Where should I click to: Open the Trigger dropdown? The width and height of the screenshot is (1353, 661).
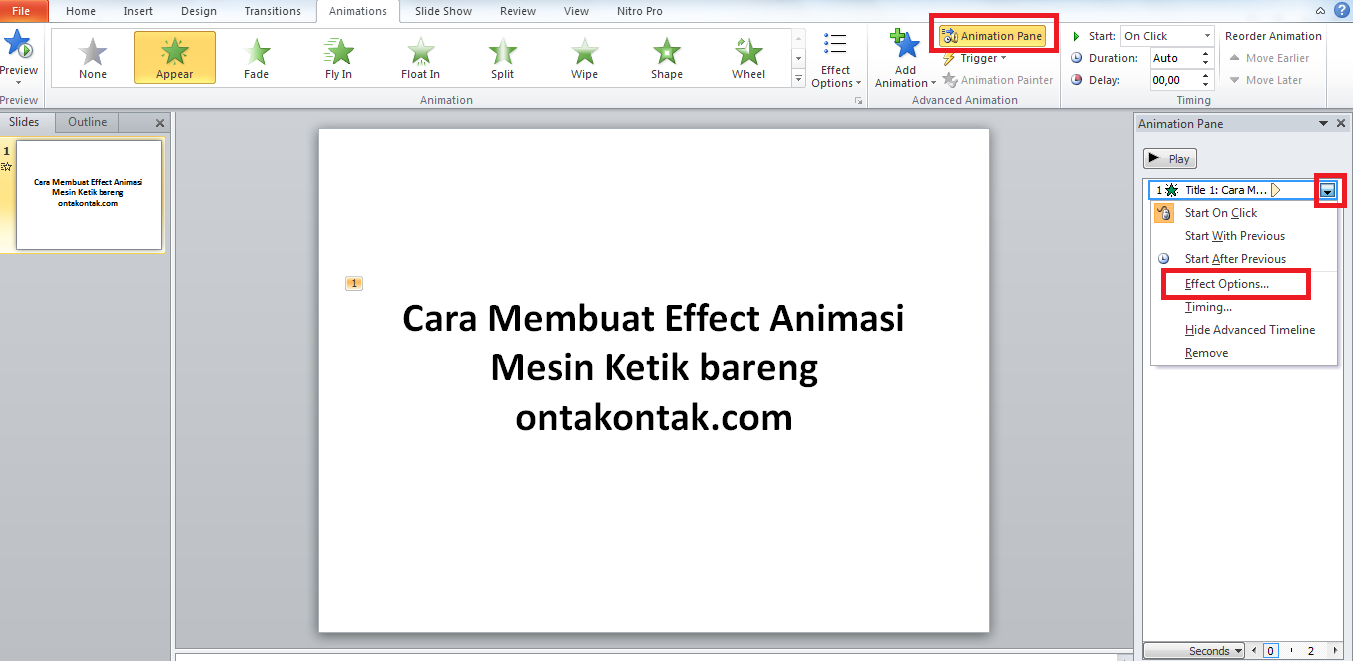point(974,58)
